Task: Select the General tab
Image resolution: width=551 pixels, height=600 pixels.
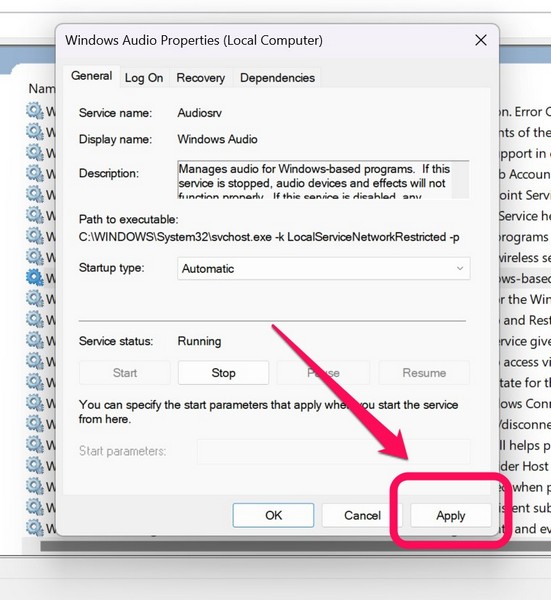Action: [91, 76]
